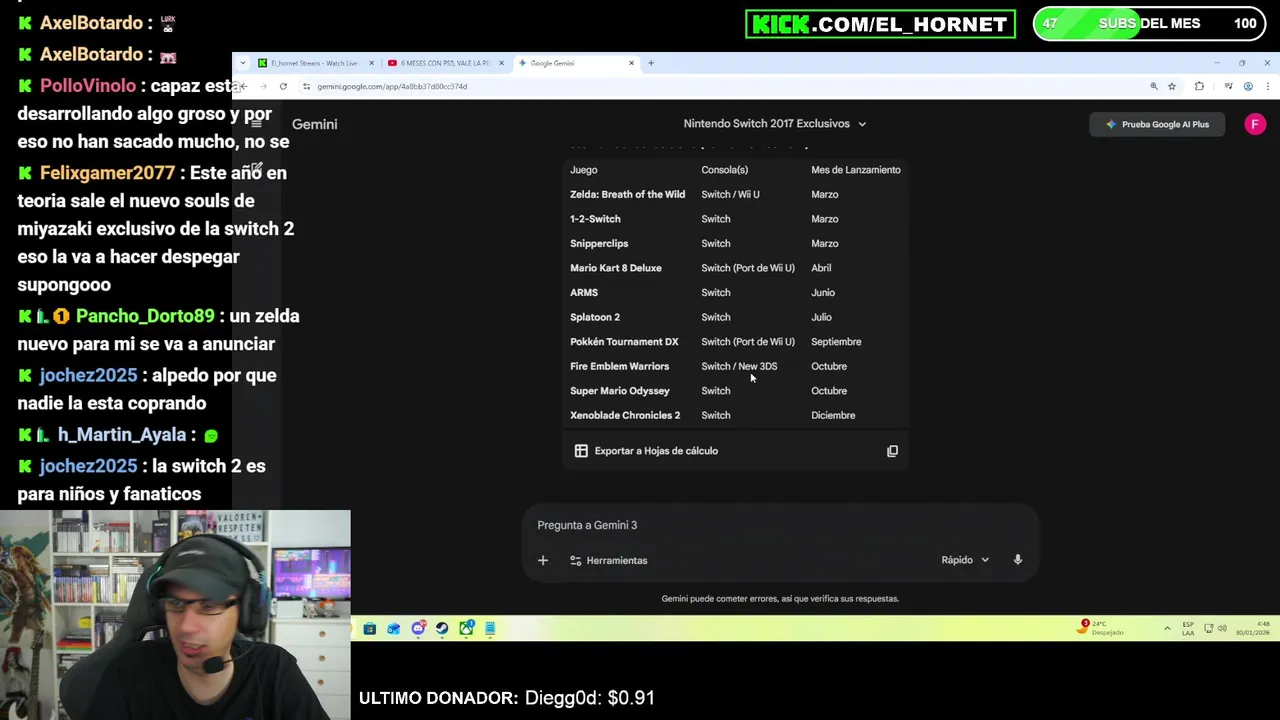
Task: Open the Chrome extensions puzzle icon
Action: coord(1199,86)
